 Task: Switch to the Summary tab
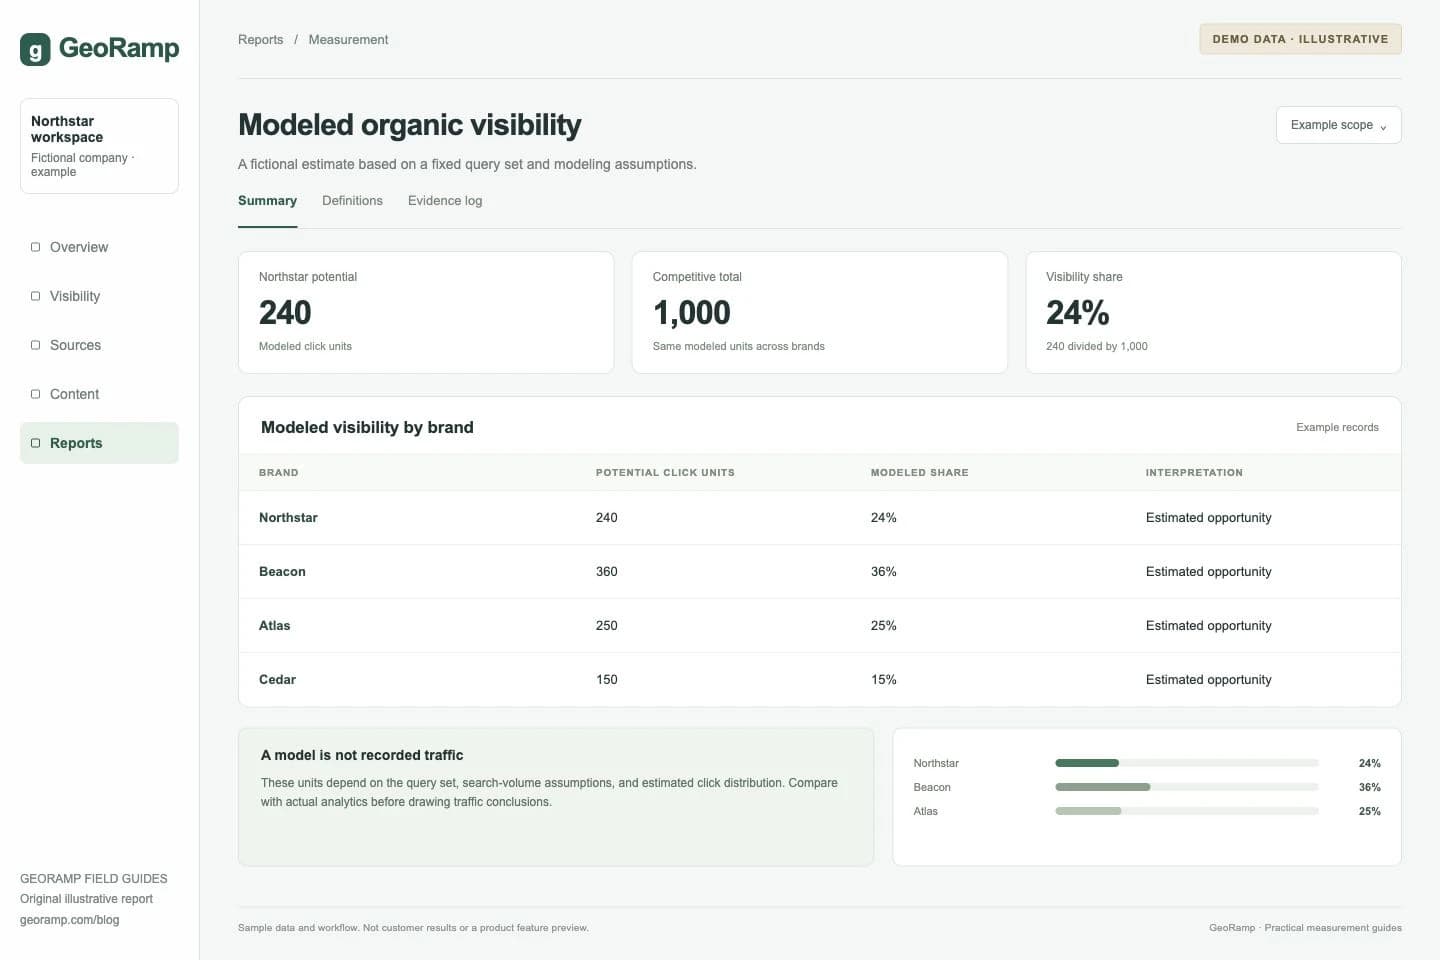267,201
